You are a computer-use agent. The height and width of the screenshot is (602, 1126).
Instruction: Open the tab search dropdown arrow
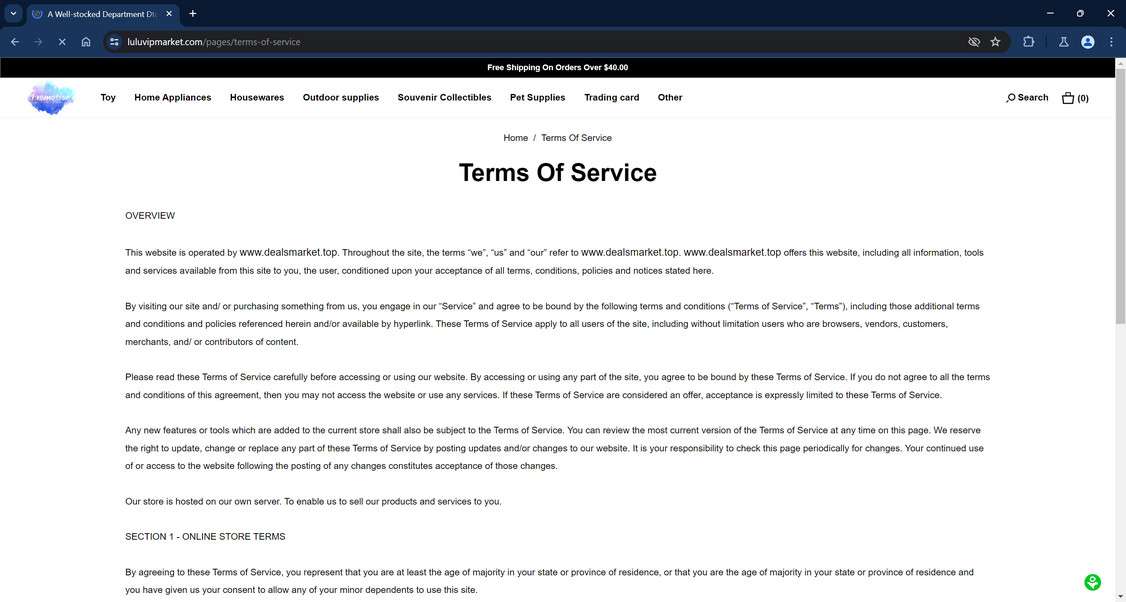click(x=13, y=14)
